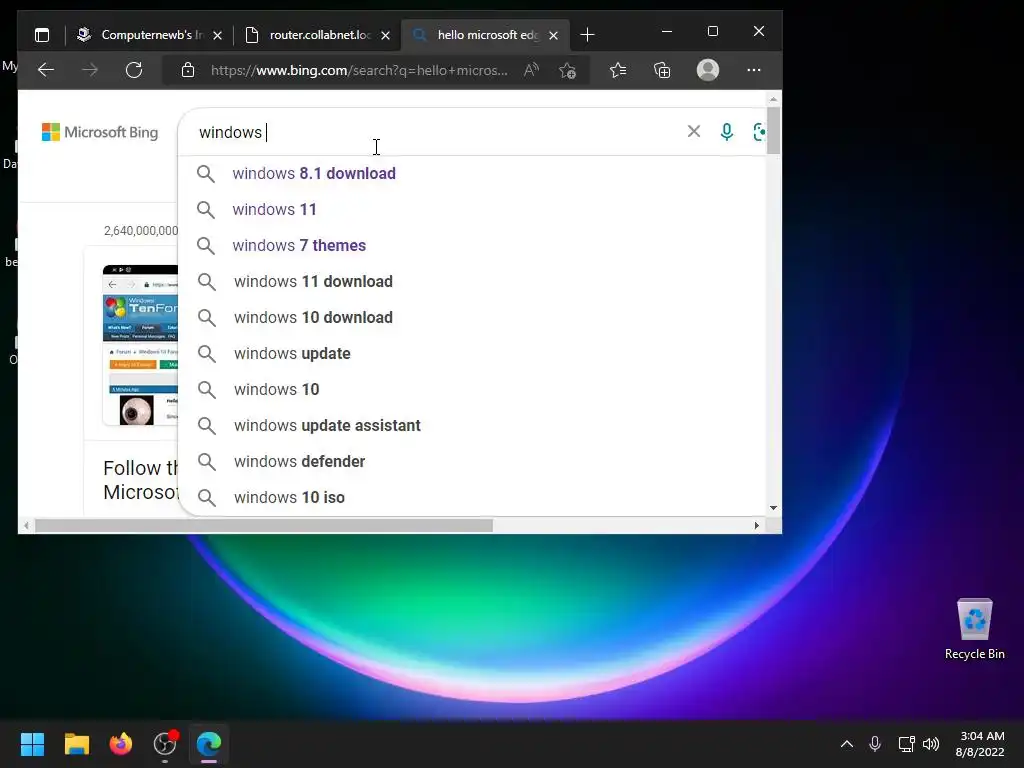This screenshot has height=768, width=1024.
Task: Go back to previous page
Action: pyautogui.click(x=46, y=70)
